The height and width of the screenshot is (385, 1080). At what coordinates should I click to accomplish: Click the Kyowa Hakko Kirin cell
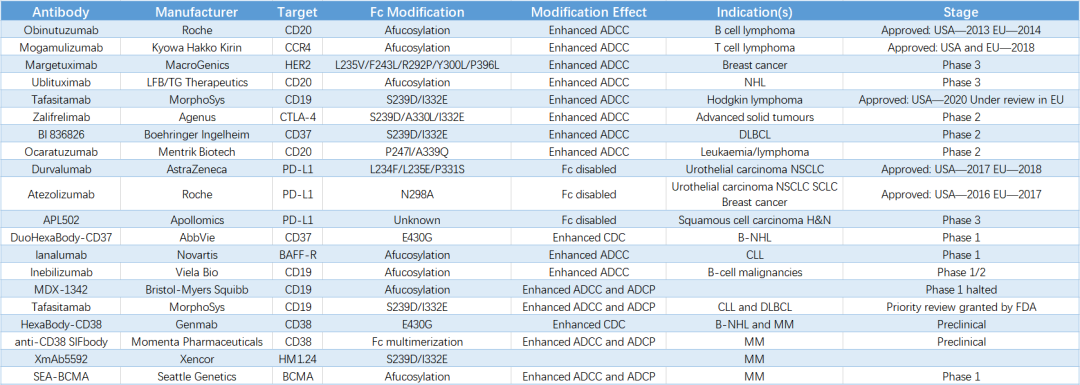[197, 48]
